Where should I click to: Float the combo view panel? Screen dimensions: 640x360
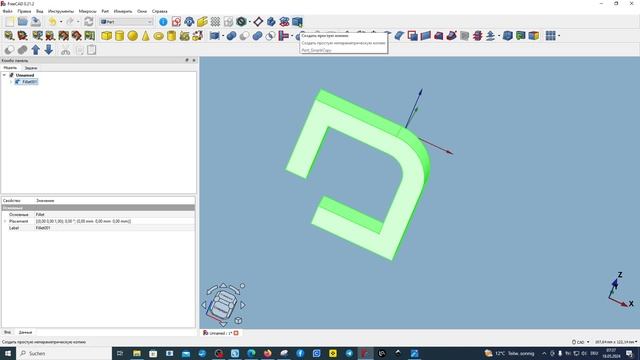187,60
